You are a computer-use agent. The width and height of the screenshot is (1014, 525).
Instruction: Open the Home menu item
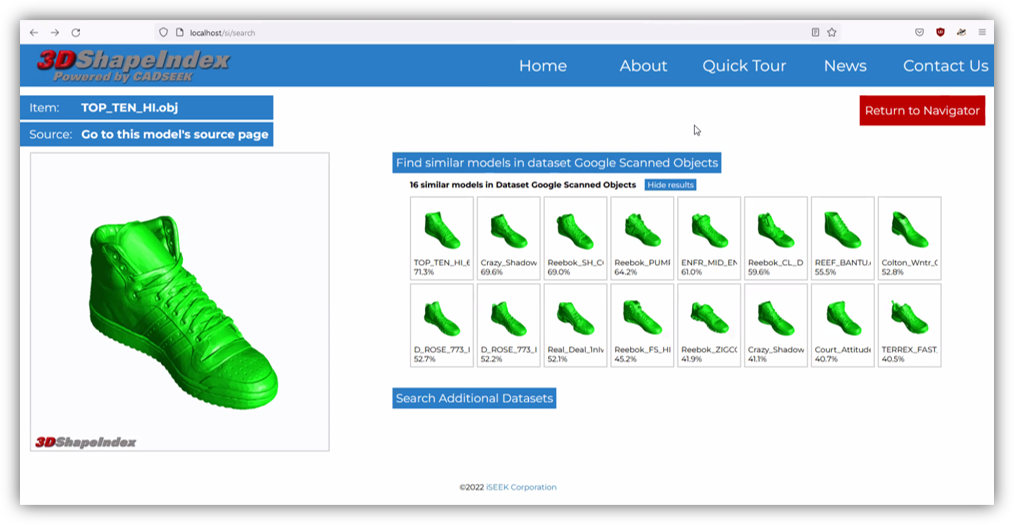[542, 66]
